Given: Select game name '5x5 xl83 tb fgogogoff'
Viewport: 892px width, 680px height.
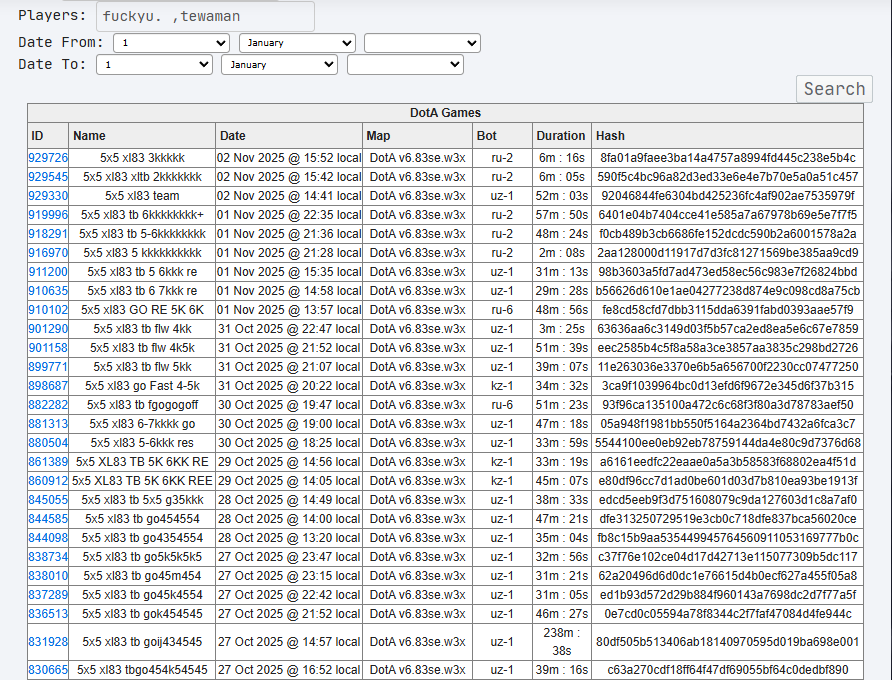Looking at the screenshot, I should (x=142, y=405).
